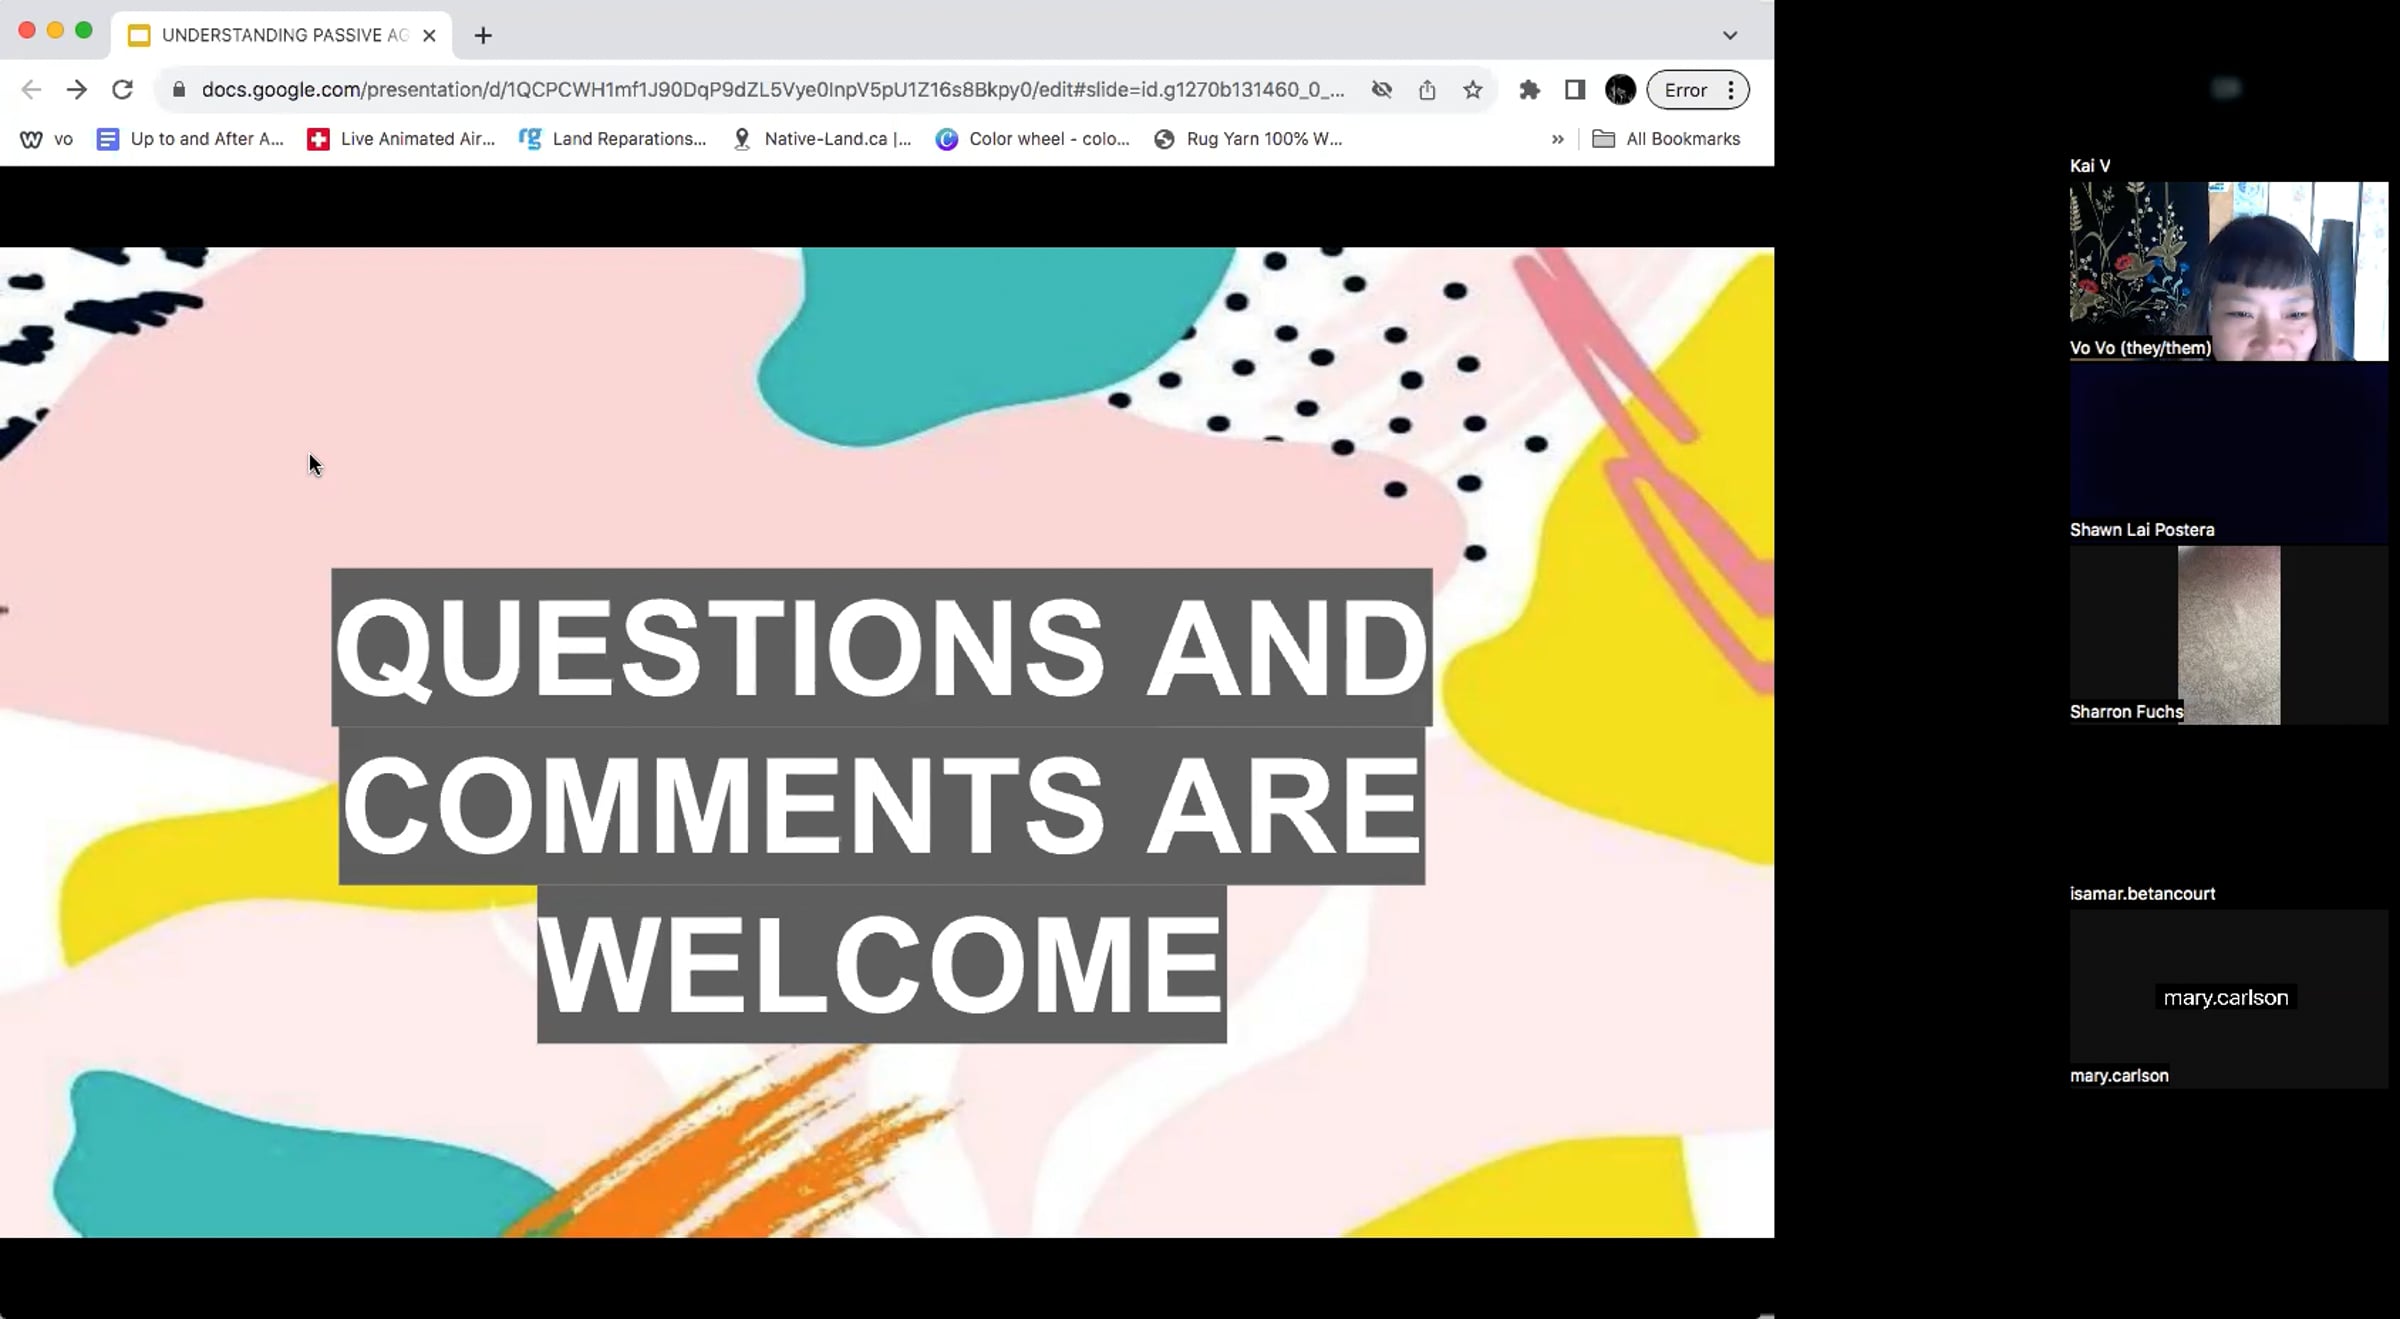Click the Error update button
2400x1319 pixels.
1698,90
